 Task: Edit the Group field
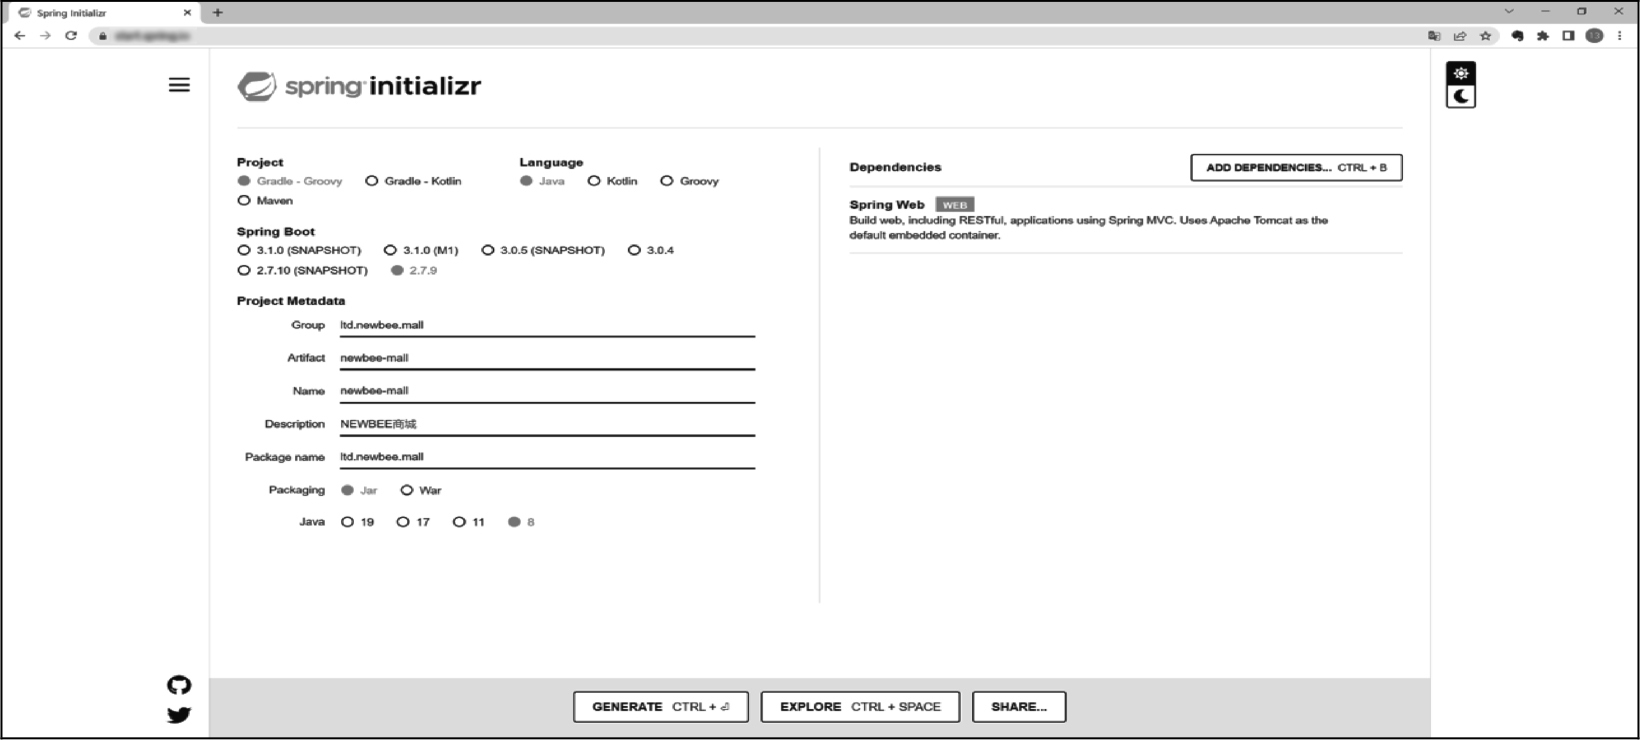(x=547, y=325)
